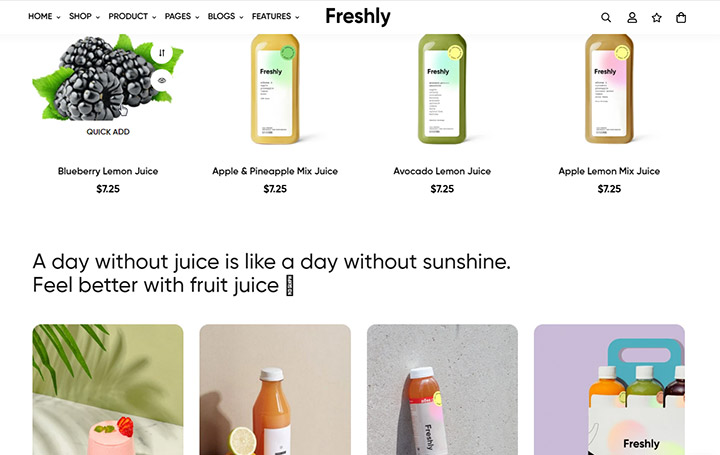Open Apple Lemon Mix Juice product link

pos(609,171)
